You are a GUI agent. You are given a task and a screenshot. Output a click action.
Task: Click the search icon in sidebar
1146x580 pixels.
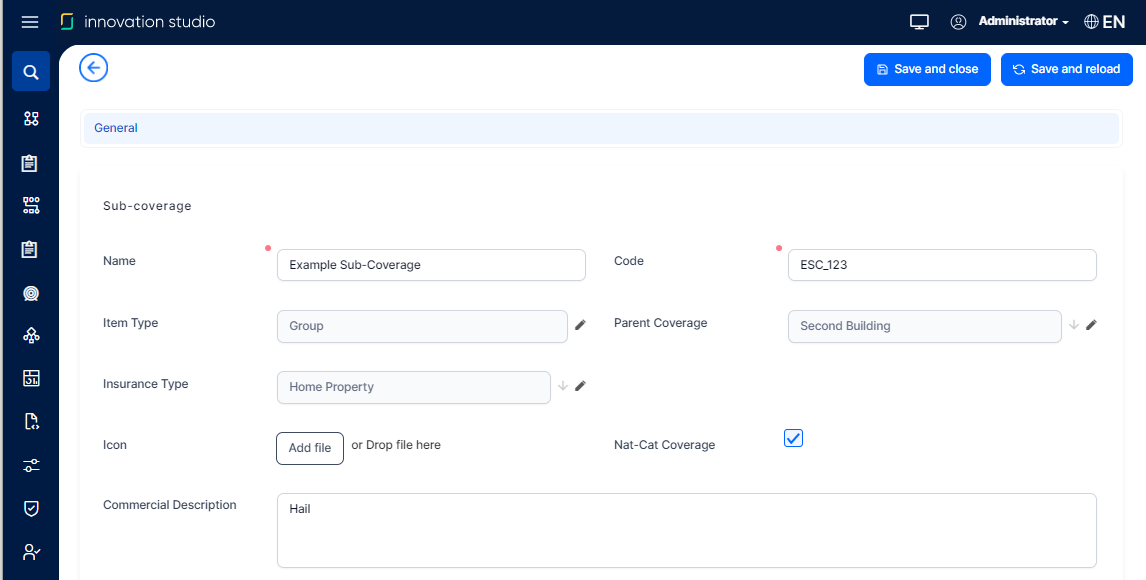[31, 72]
